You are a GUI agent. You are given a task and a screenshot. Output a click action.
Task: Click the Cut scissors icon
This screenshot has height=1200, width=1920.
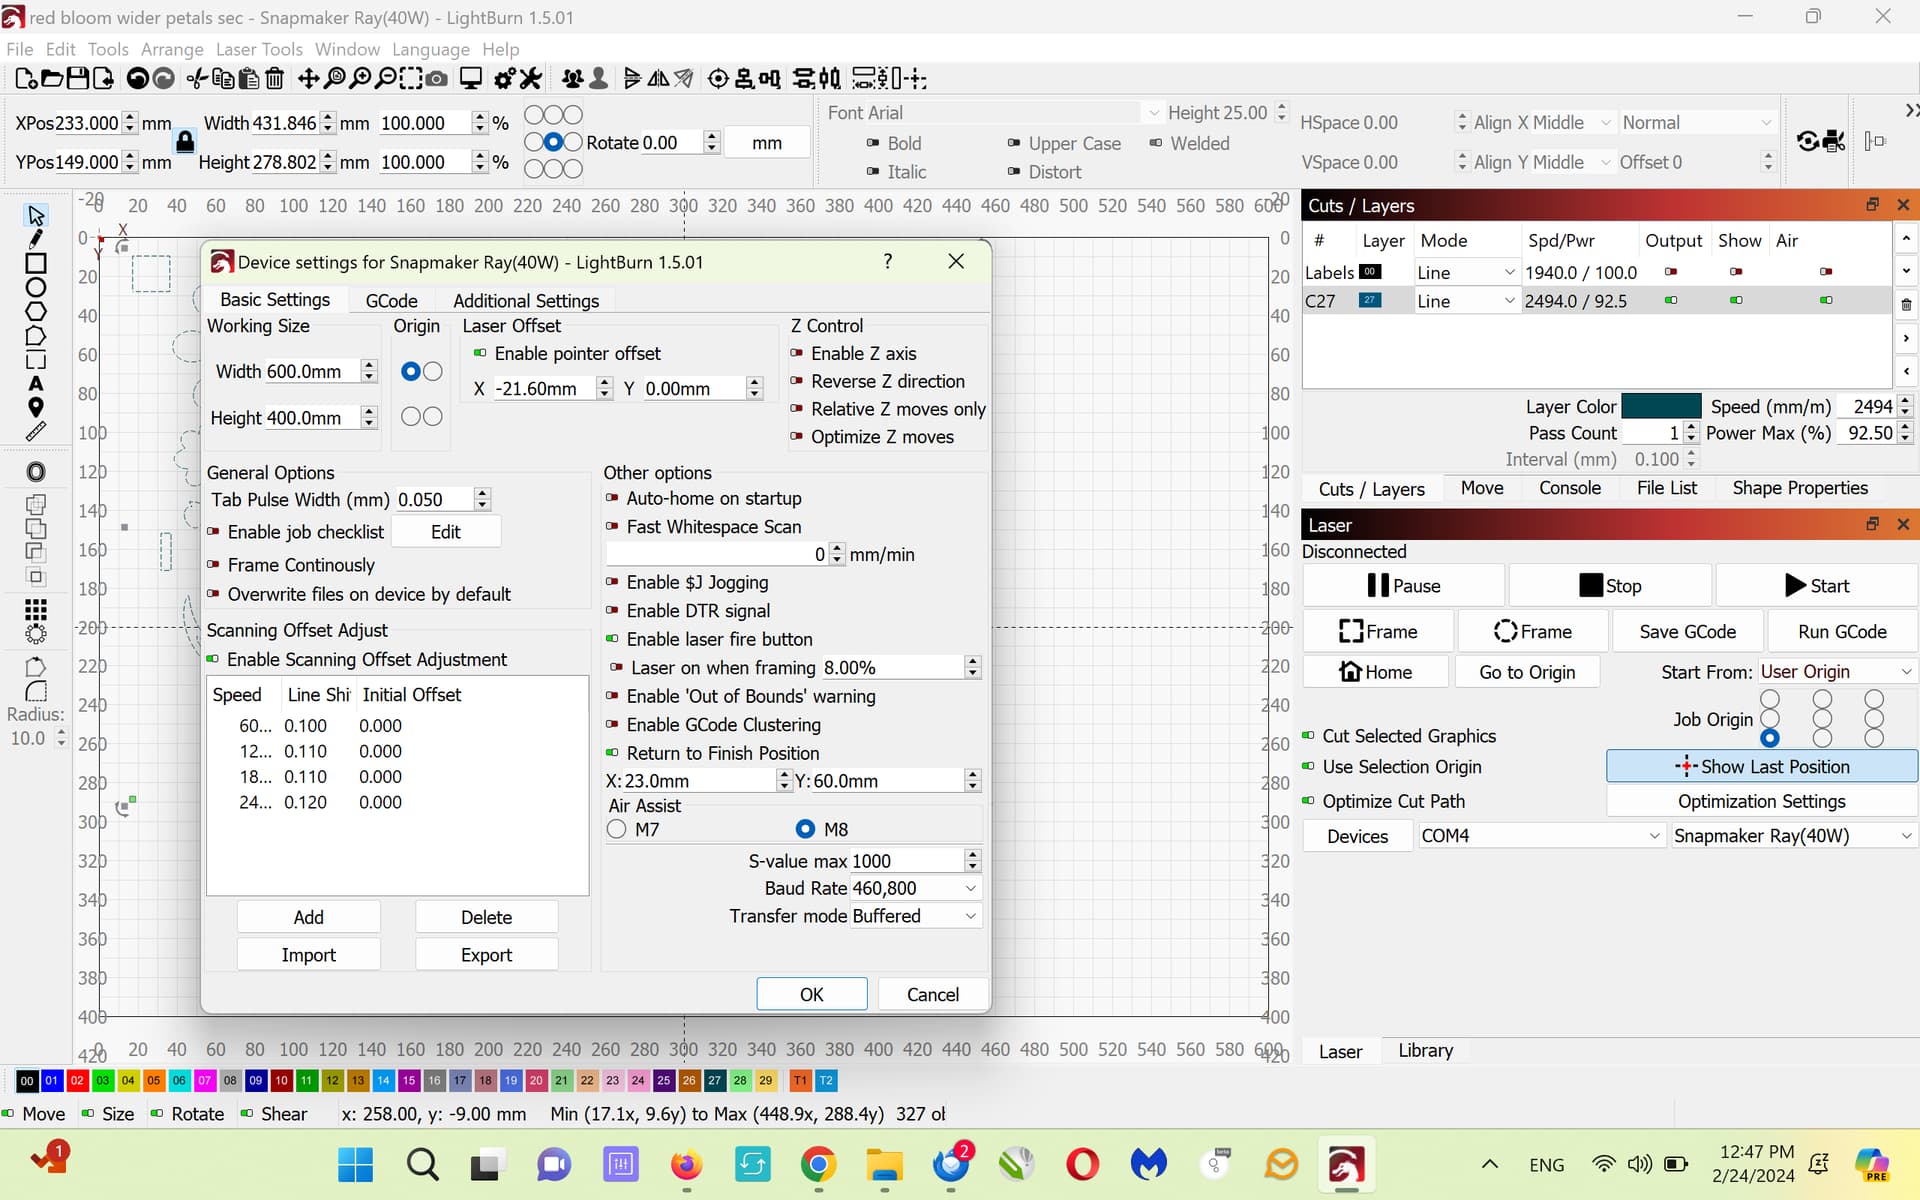(197, 78)
